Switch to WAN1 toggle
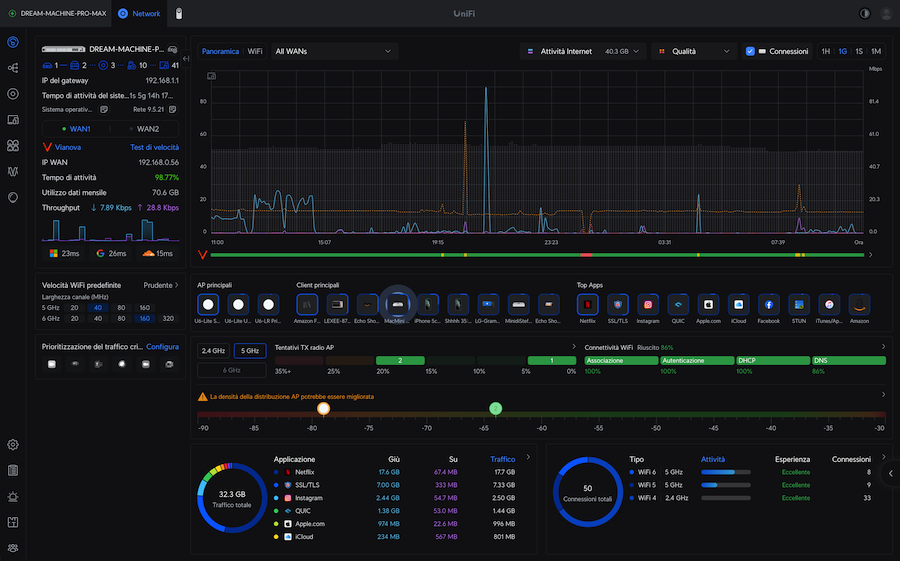The width and height of the screenshot is (900, 561). [76, 129]
